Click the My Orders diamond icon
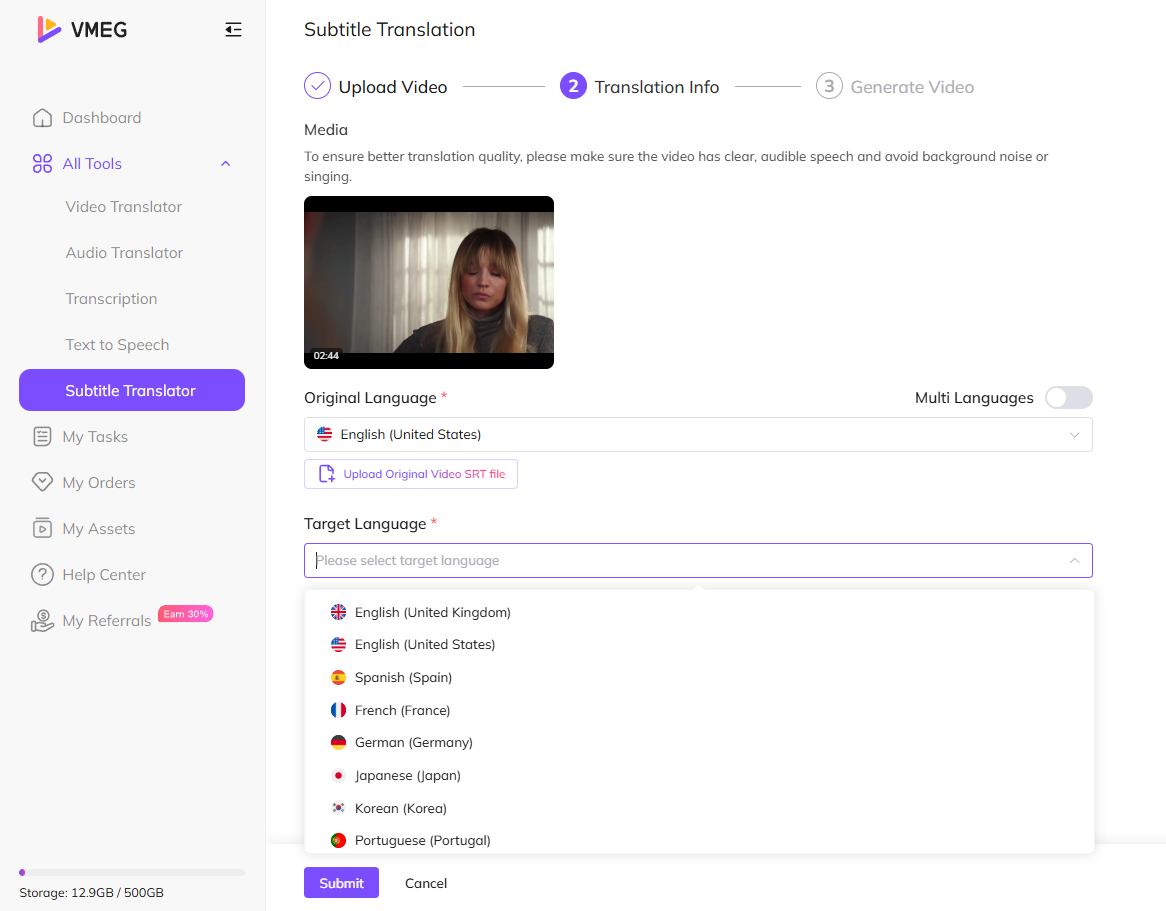The height and width of the screenshot is (911, 1166). (x=42, y=483)
